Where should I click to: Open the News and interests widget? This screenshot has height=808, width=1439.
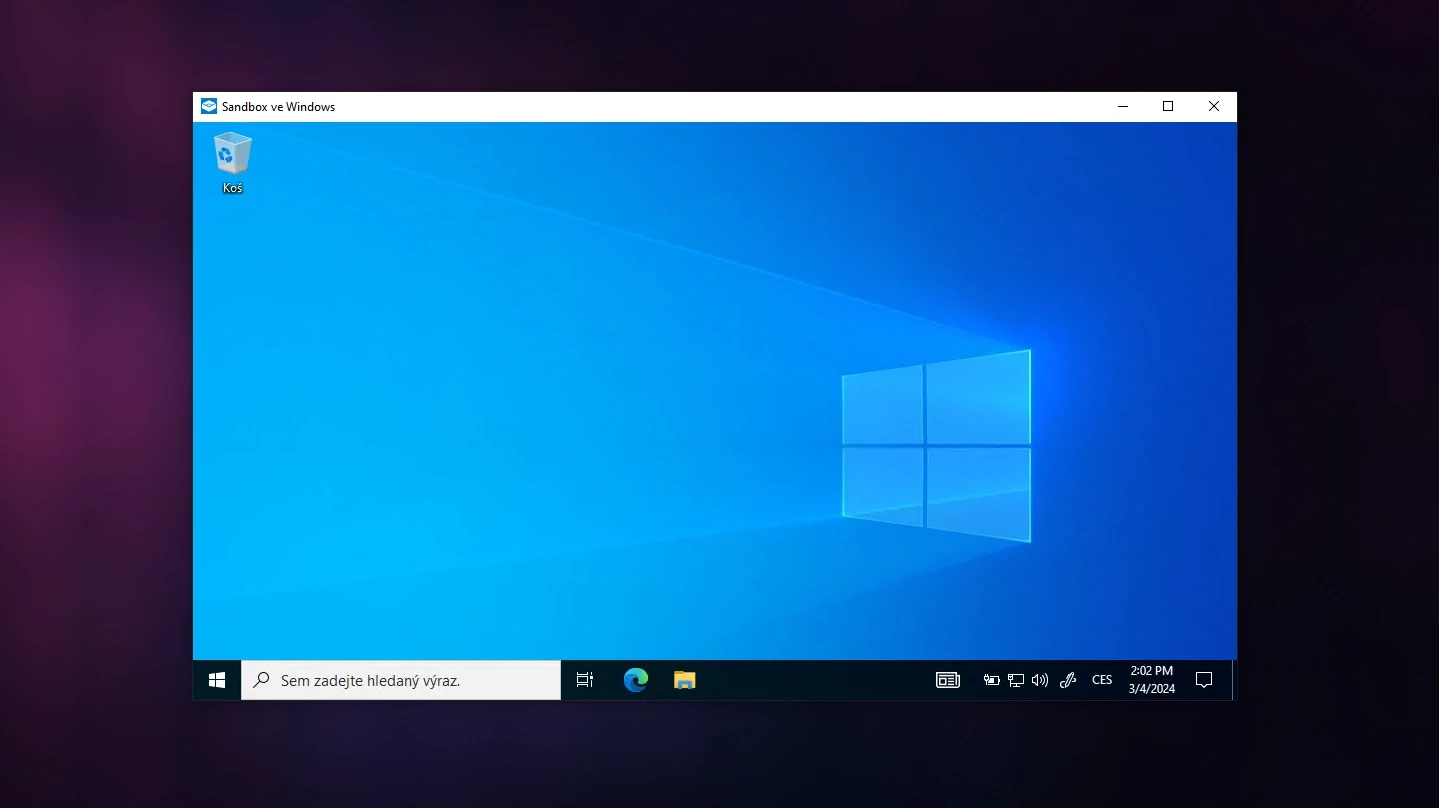coord(947,680)
